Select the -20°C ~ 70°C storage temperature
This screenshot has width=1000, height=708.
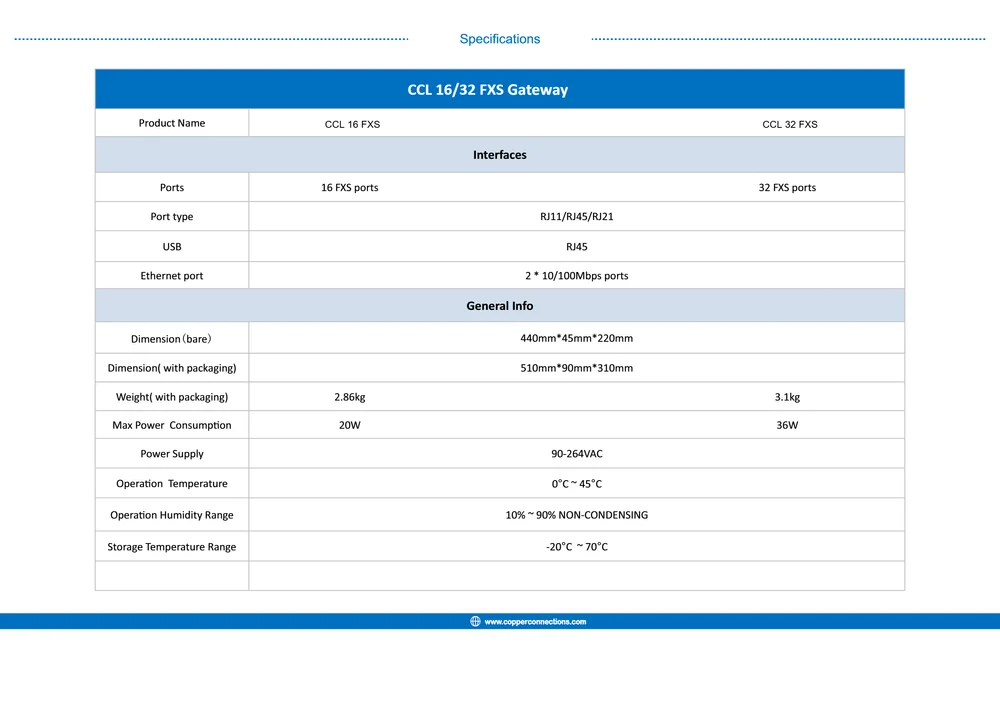tap(576, 547)
